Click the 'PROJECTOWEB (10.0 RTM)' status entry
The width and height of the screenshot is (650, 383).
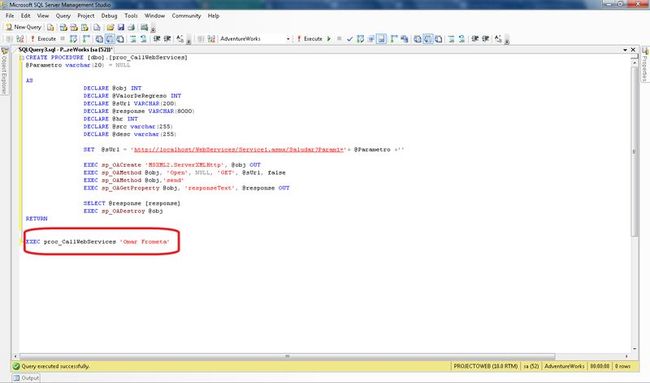coord(485,366)
